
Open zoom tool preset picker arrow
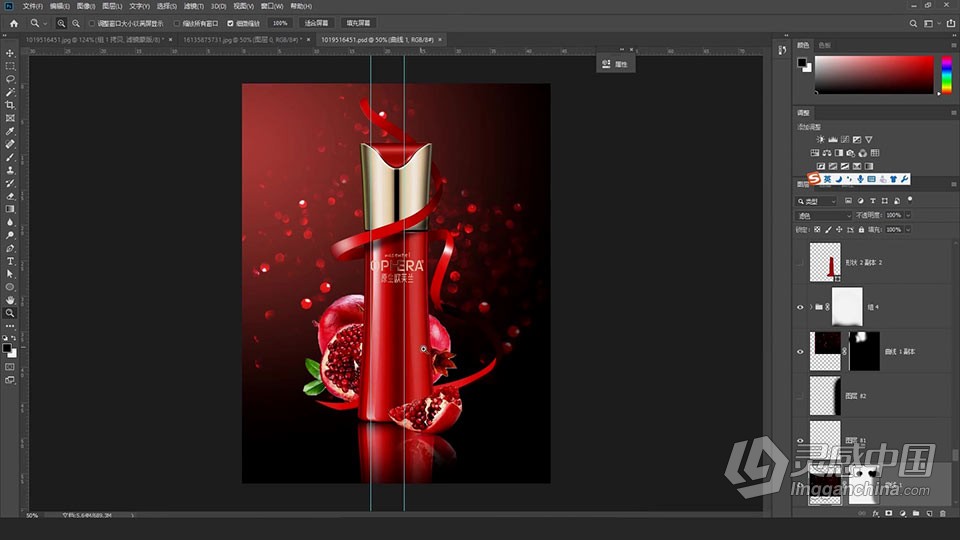(45, 23)
